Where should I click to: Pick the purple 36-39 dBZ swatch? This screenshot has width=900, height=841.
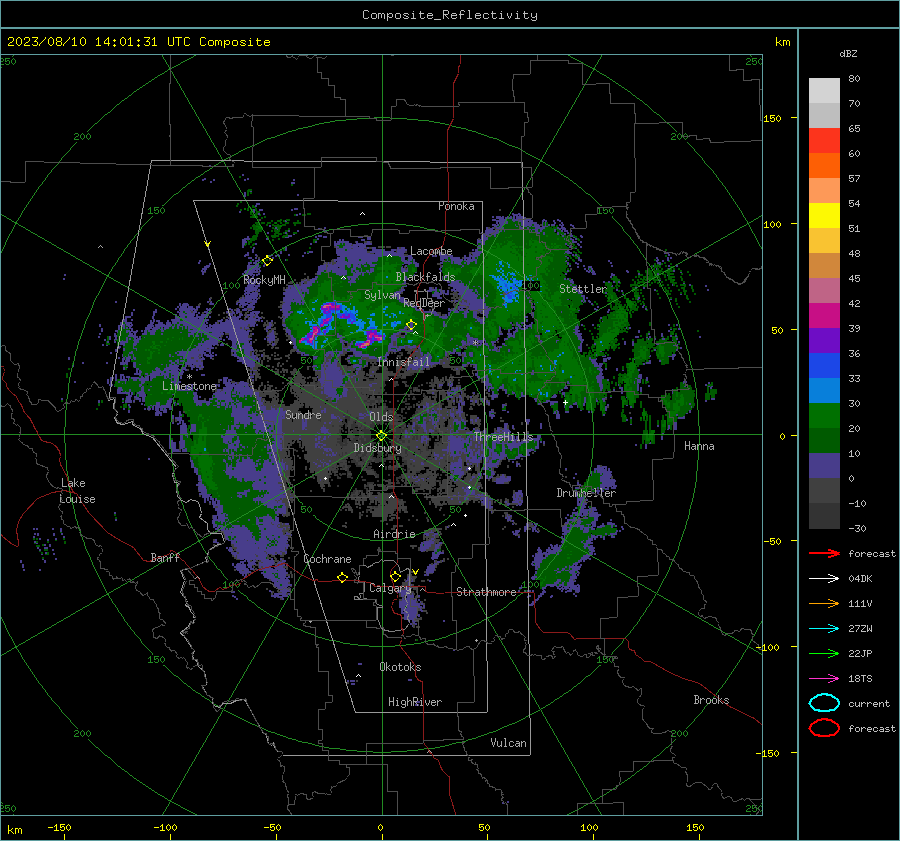(824, 340)
